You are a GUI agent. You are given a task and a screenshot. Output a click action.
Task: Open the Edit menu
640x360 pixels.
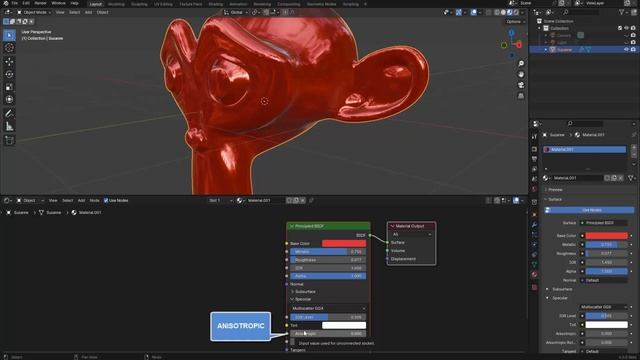(x=26, y=3)
